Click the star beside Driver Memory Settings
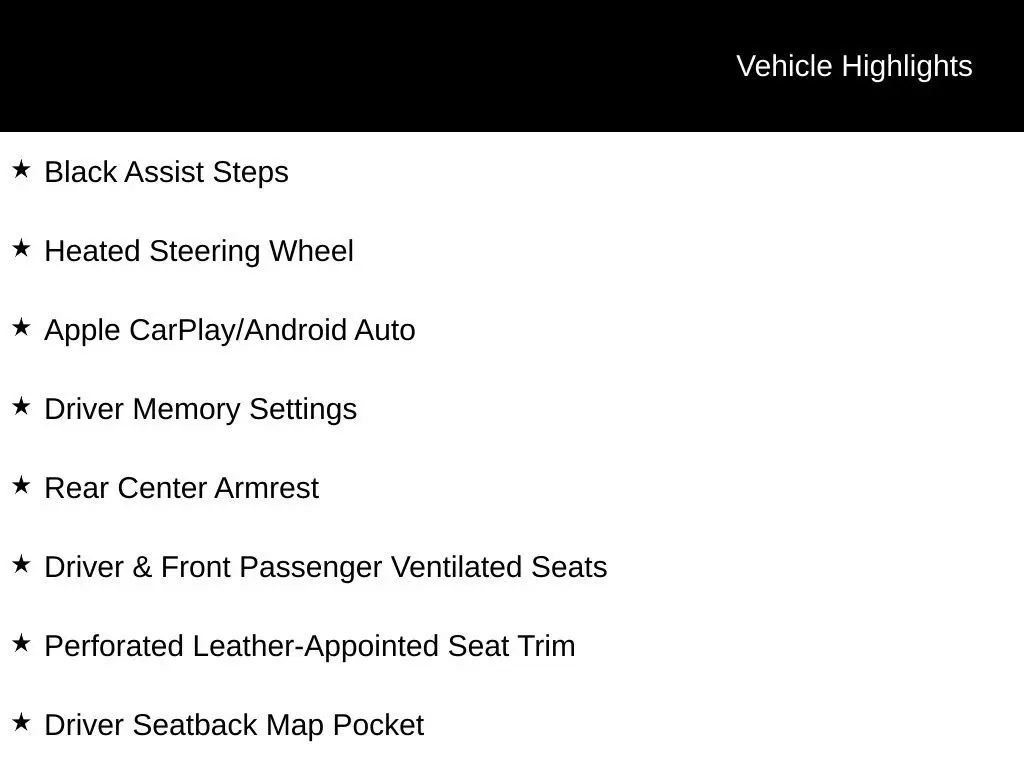The height and width of the screenshot is (768, 1024). 21,407
